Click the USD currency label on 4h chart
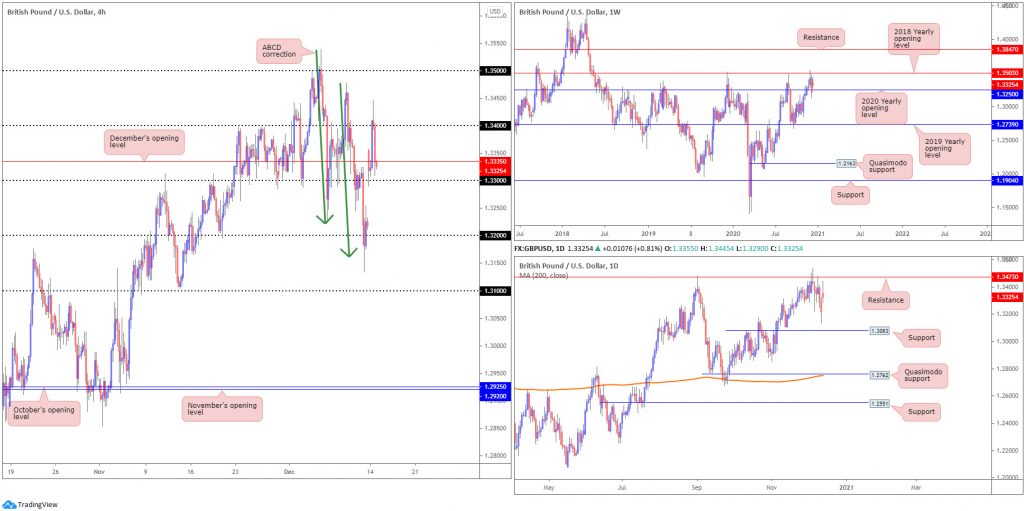The height and width of the screenshot is (511, 1024). click(x=495, y=12)
